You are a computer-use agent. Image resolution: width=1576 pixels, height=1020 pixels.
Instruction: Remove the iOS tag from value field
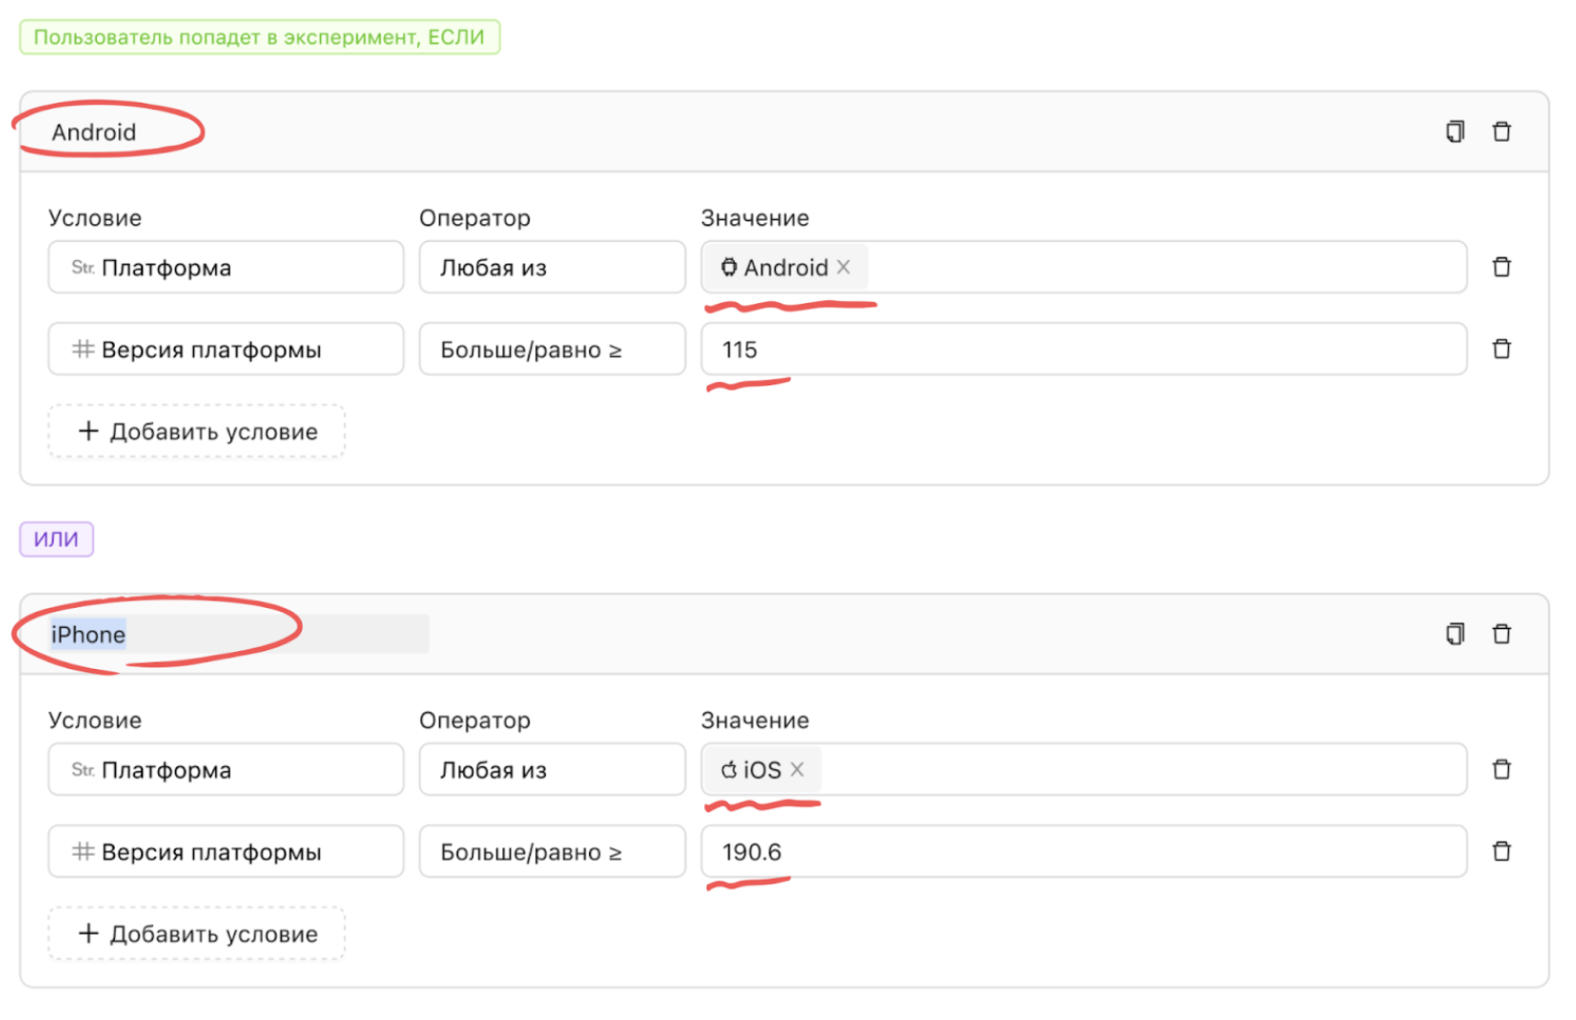[797, 769]
